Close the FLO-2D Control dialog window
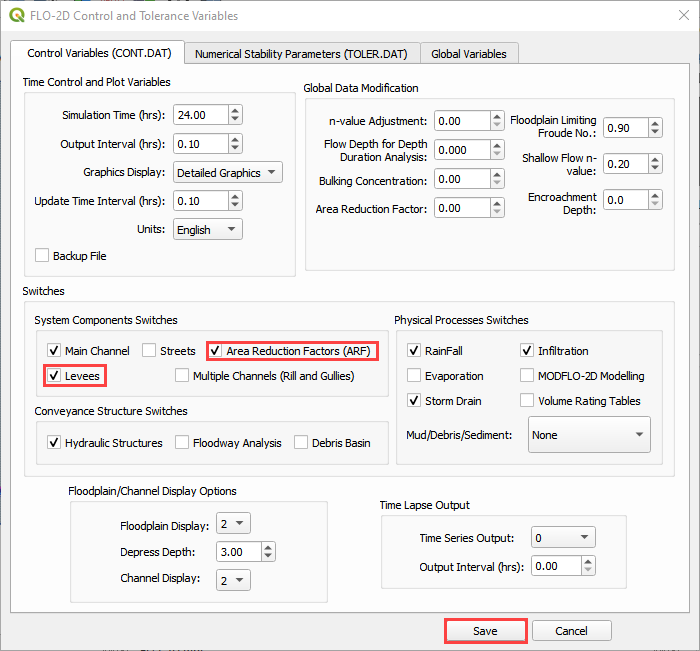This screenshot has height=651, width=700. 675,16
